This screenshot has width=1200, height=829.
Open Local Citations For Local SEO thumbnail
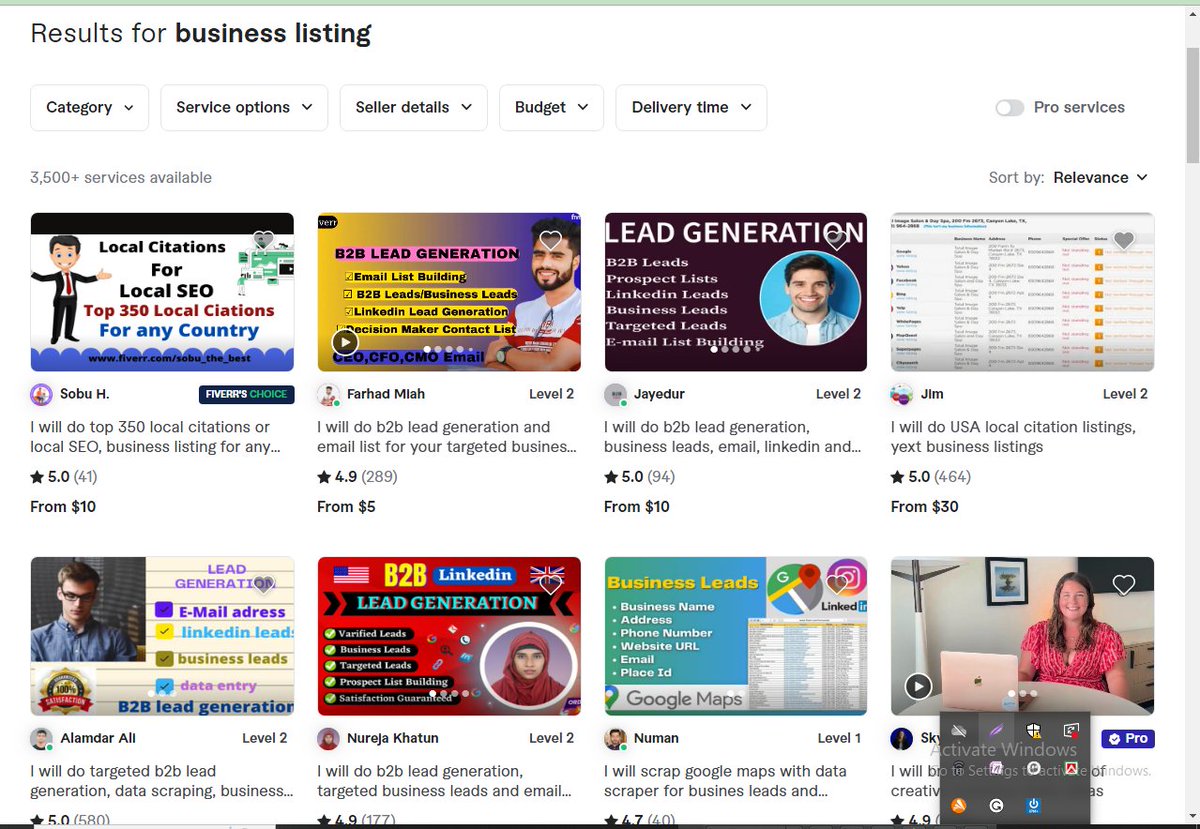pyautogui.click(x=162, y=292)
